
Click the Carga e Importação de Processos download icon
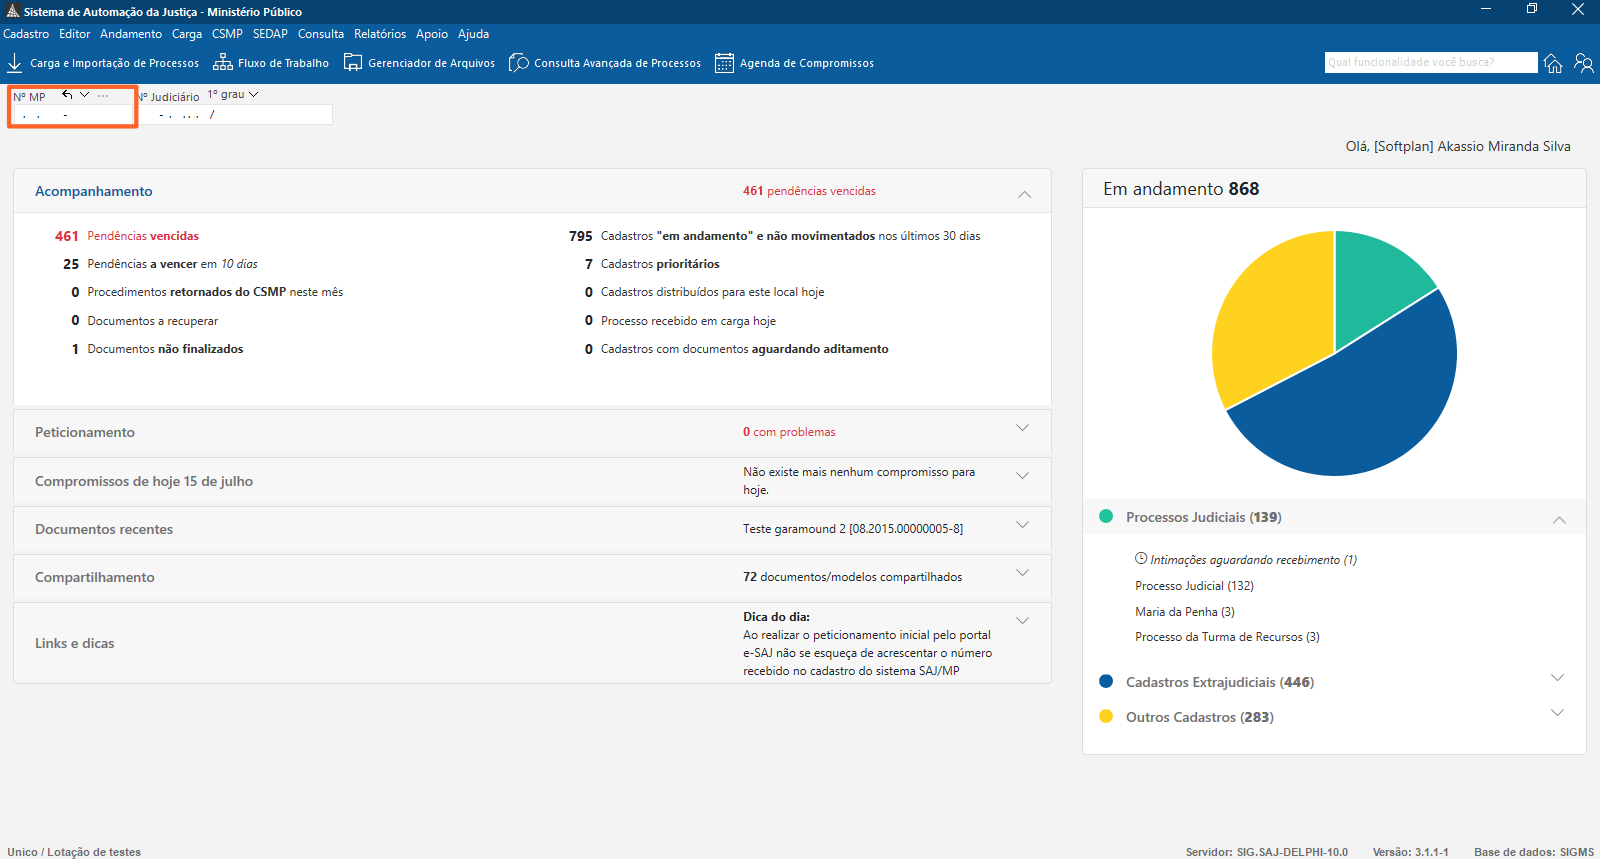[15, 63]
